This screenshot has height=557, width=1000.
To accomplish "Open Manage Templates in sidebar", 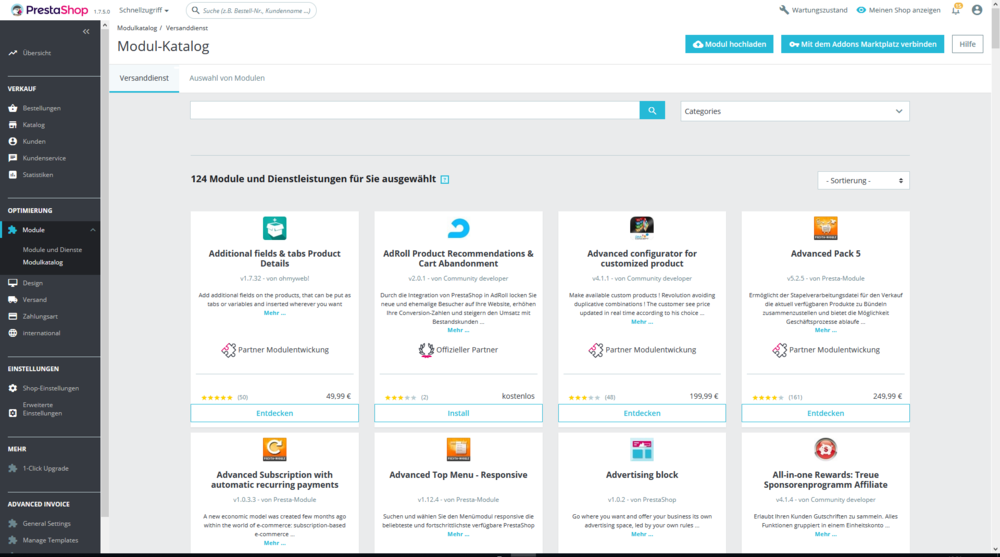I will point(50,540).
